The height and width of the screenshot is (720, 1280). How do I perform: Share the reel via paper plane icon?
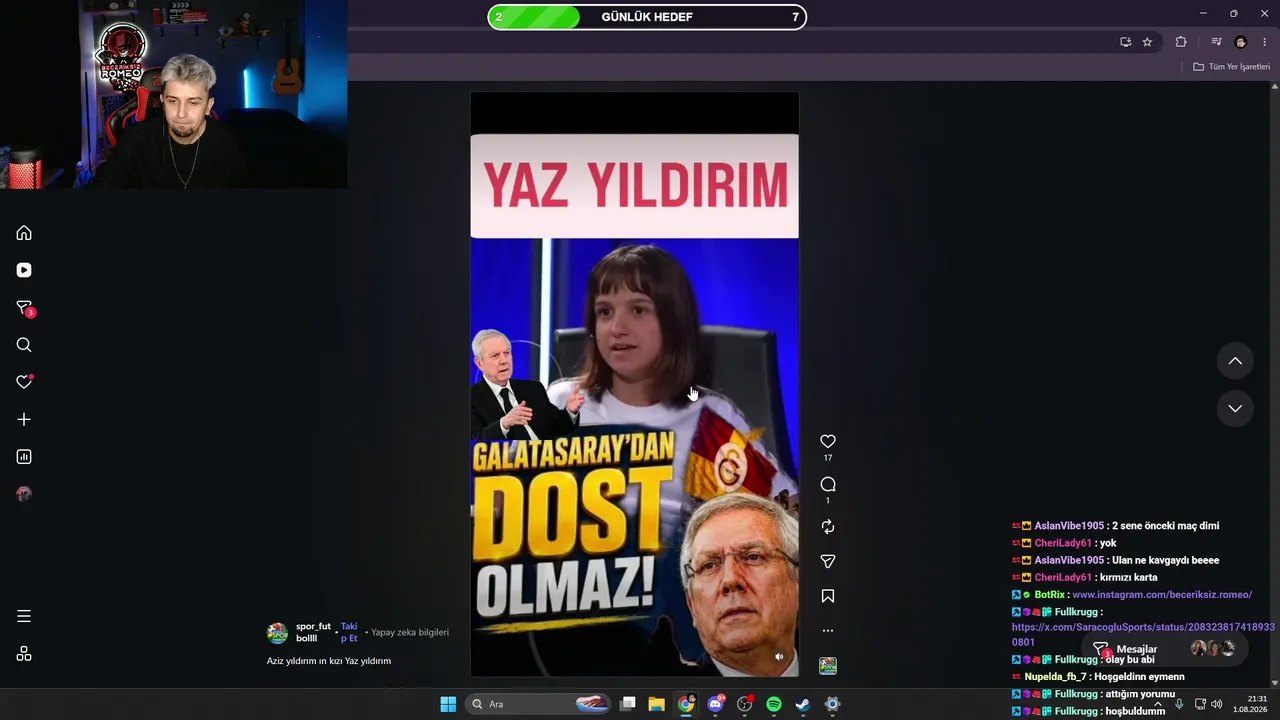click(x=828, y=562)
